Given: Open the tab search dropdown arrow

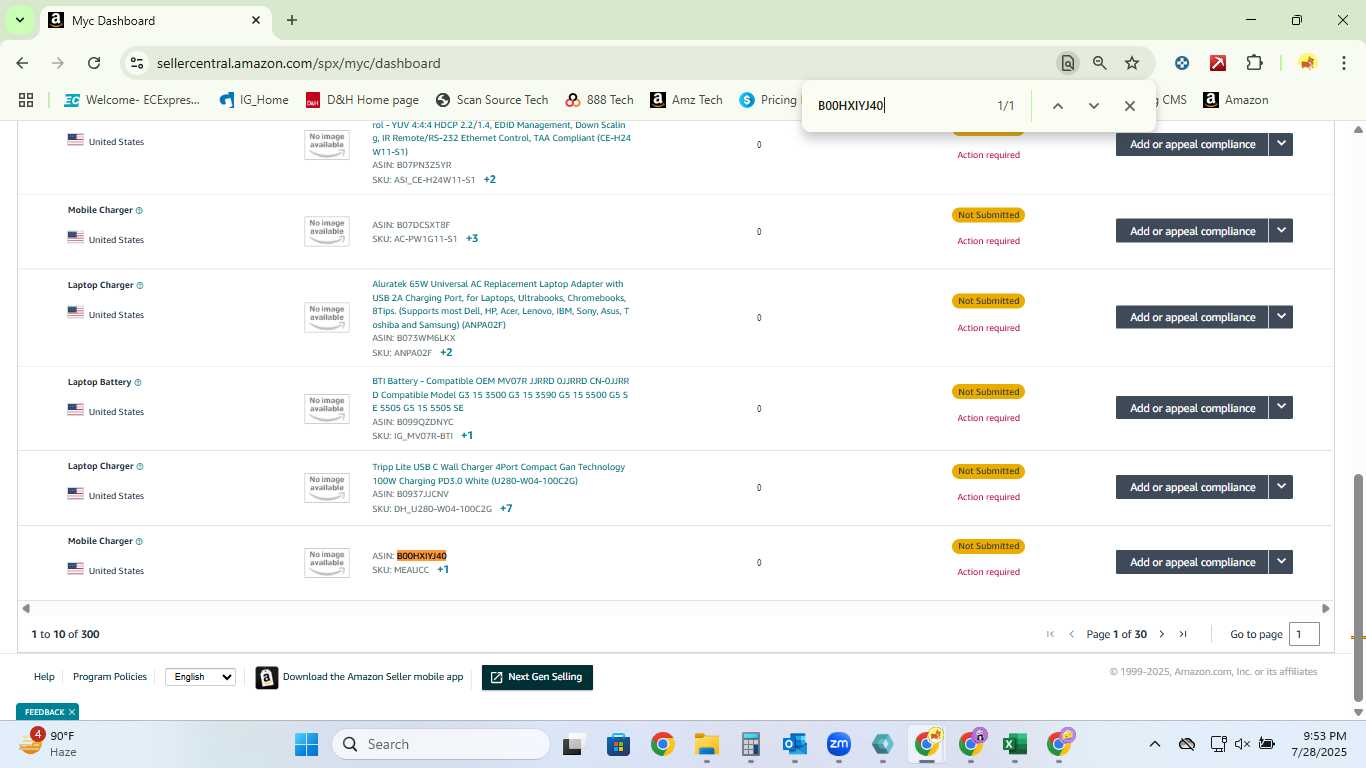Looking at the screenshot, I should click(x=19, y=20).
